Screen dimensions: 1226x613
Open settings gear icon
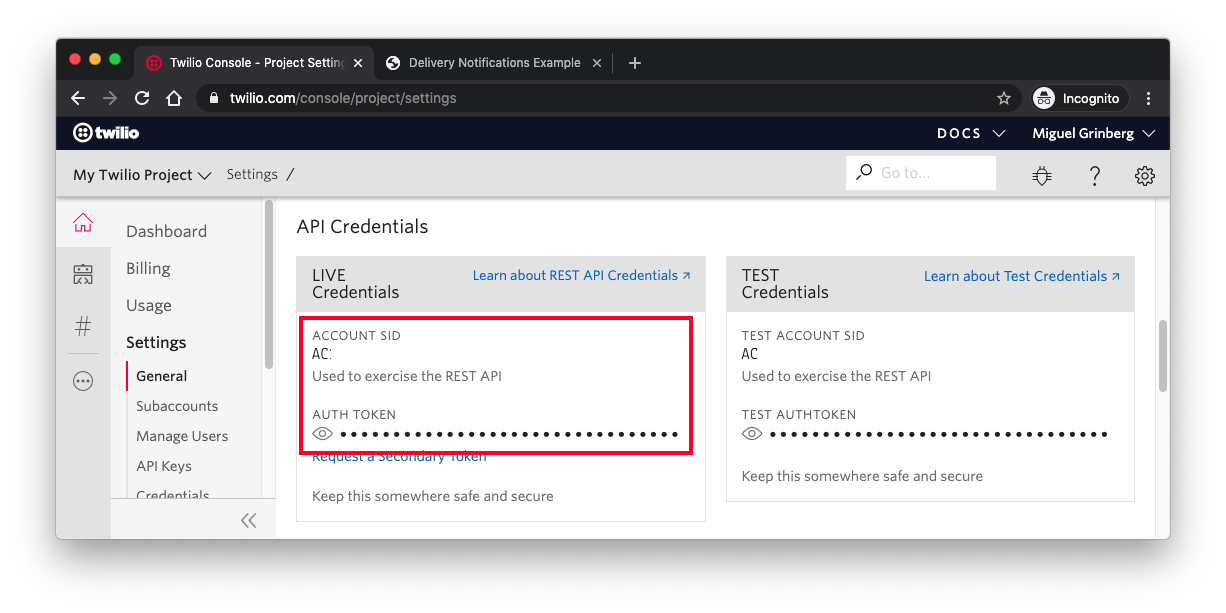click(1145, 176)
